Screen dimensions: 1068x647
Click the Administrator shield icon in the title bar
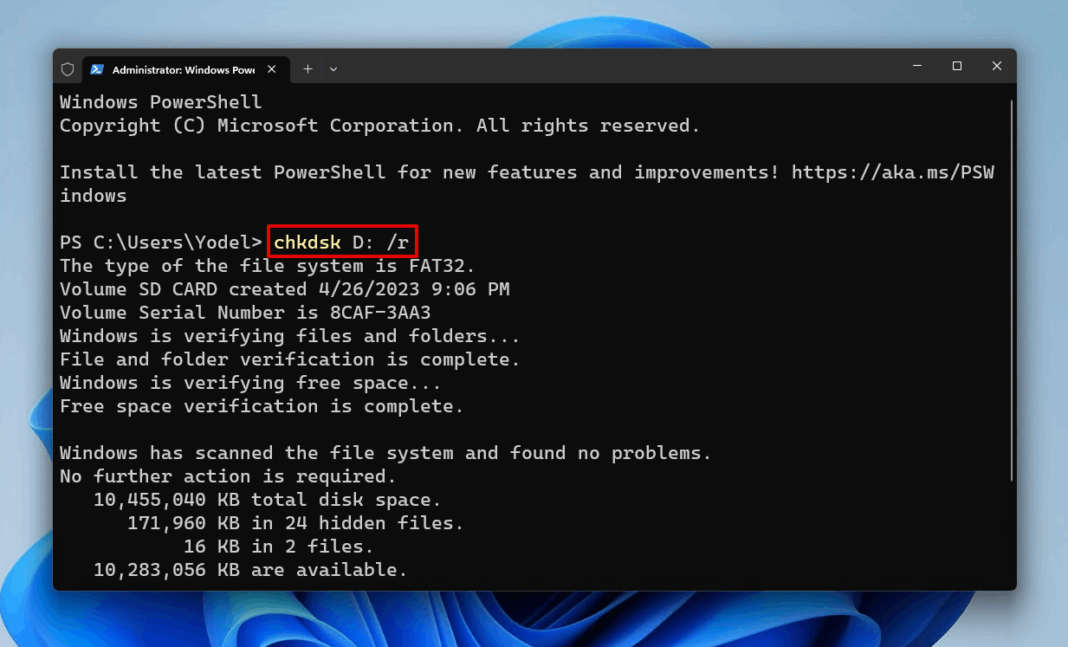point(67,67)
